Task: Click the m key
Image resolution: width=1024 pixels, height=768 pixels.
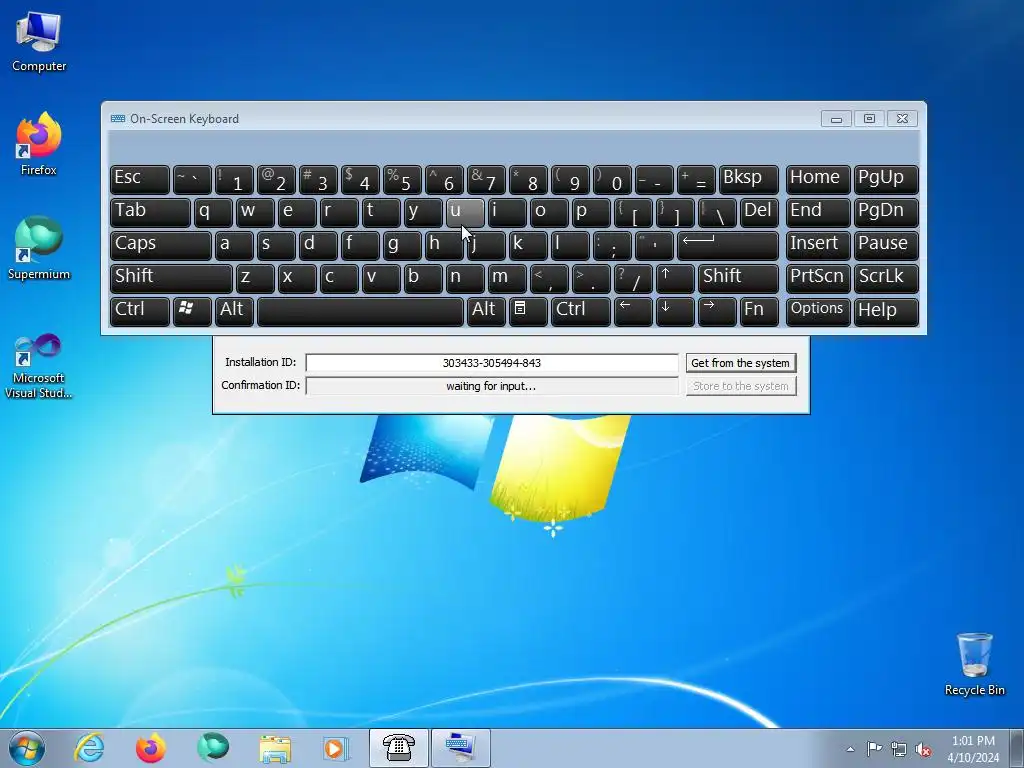Action: [x=507, y=279]
